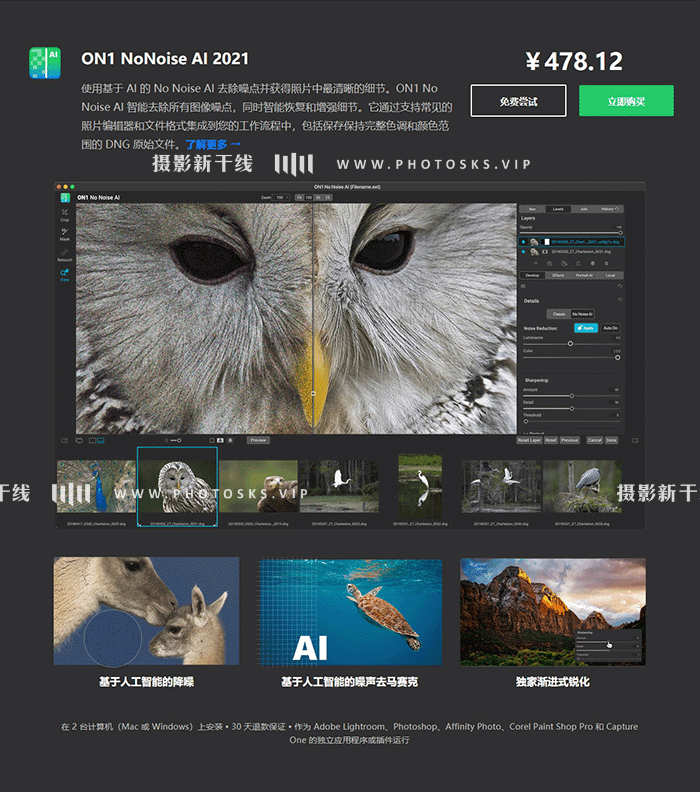Click the Done button
The height and width of the screenshot is (792, 700).
612,440
